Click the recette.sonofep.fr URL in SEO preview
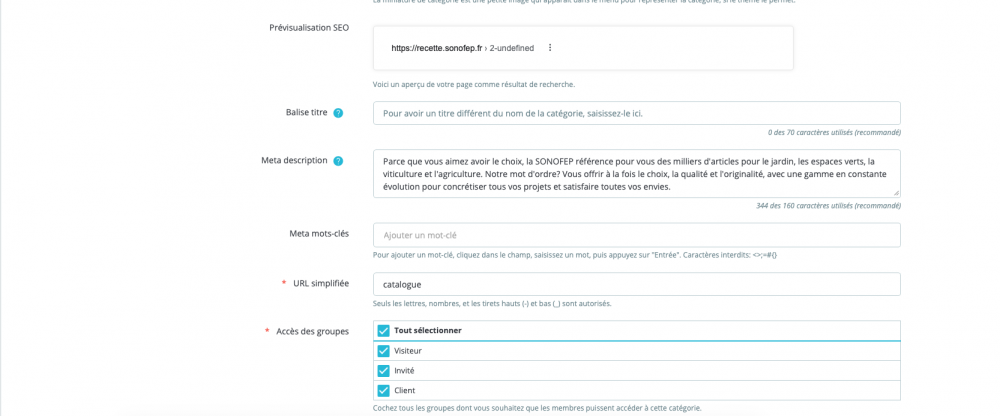Screen dimensions: 1000x416 pos(436,48)
